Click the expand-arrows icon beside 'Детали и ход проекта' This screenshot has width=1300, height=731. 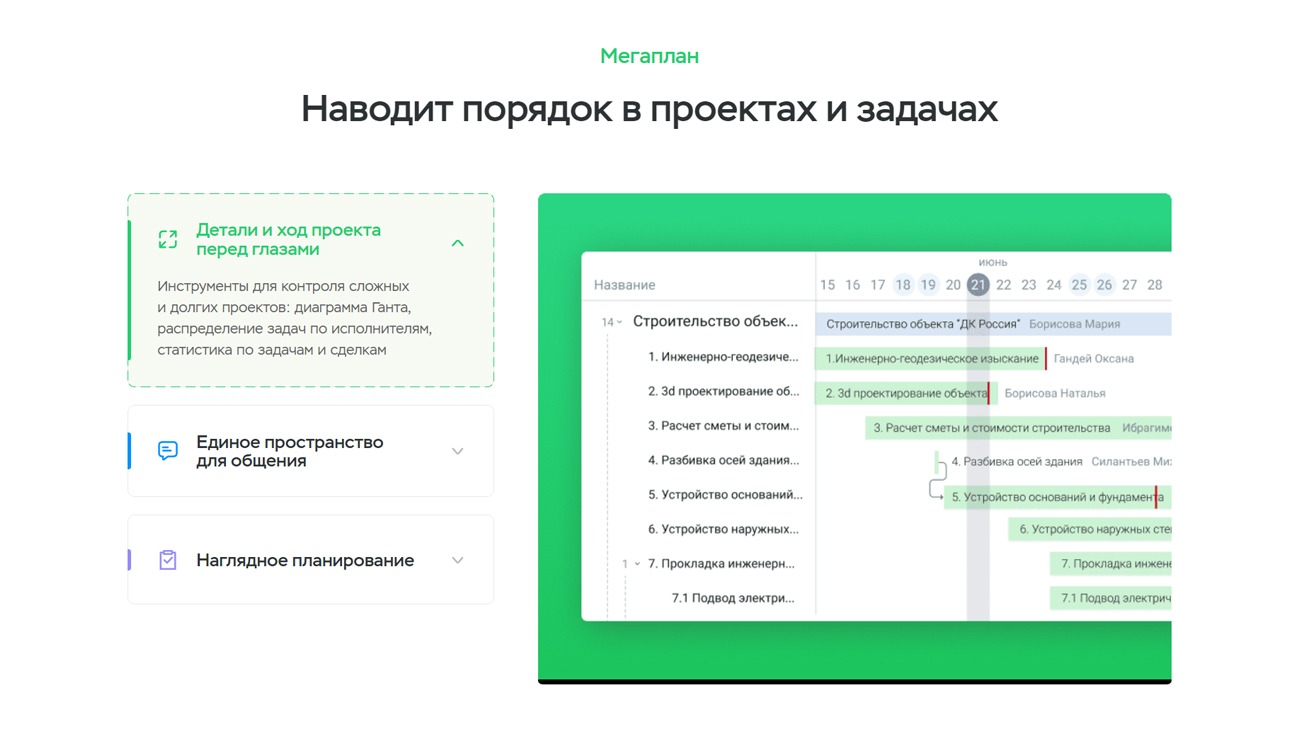[x=168, y=240]
